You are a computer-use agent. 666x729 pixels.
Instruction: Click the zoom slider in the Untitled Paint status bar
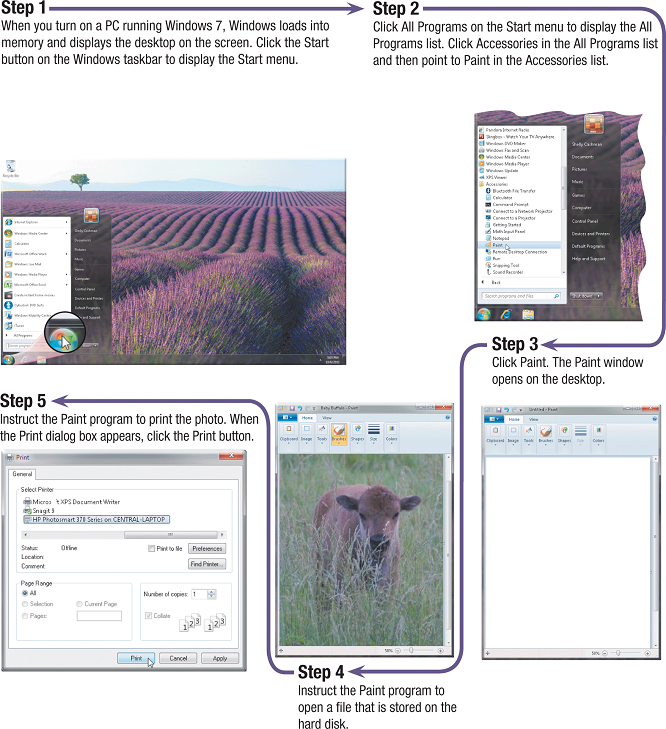[x=618, y=653]
